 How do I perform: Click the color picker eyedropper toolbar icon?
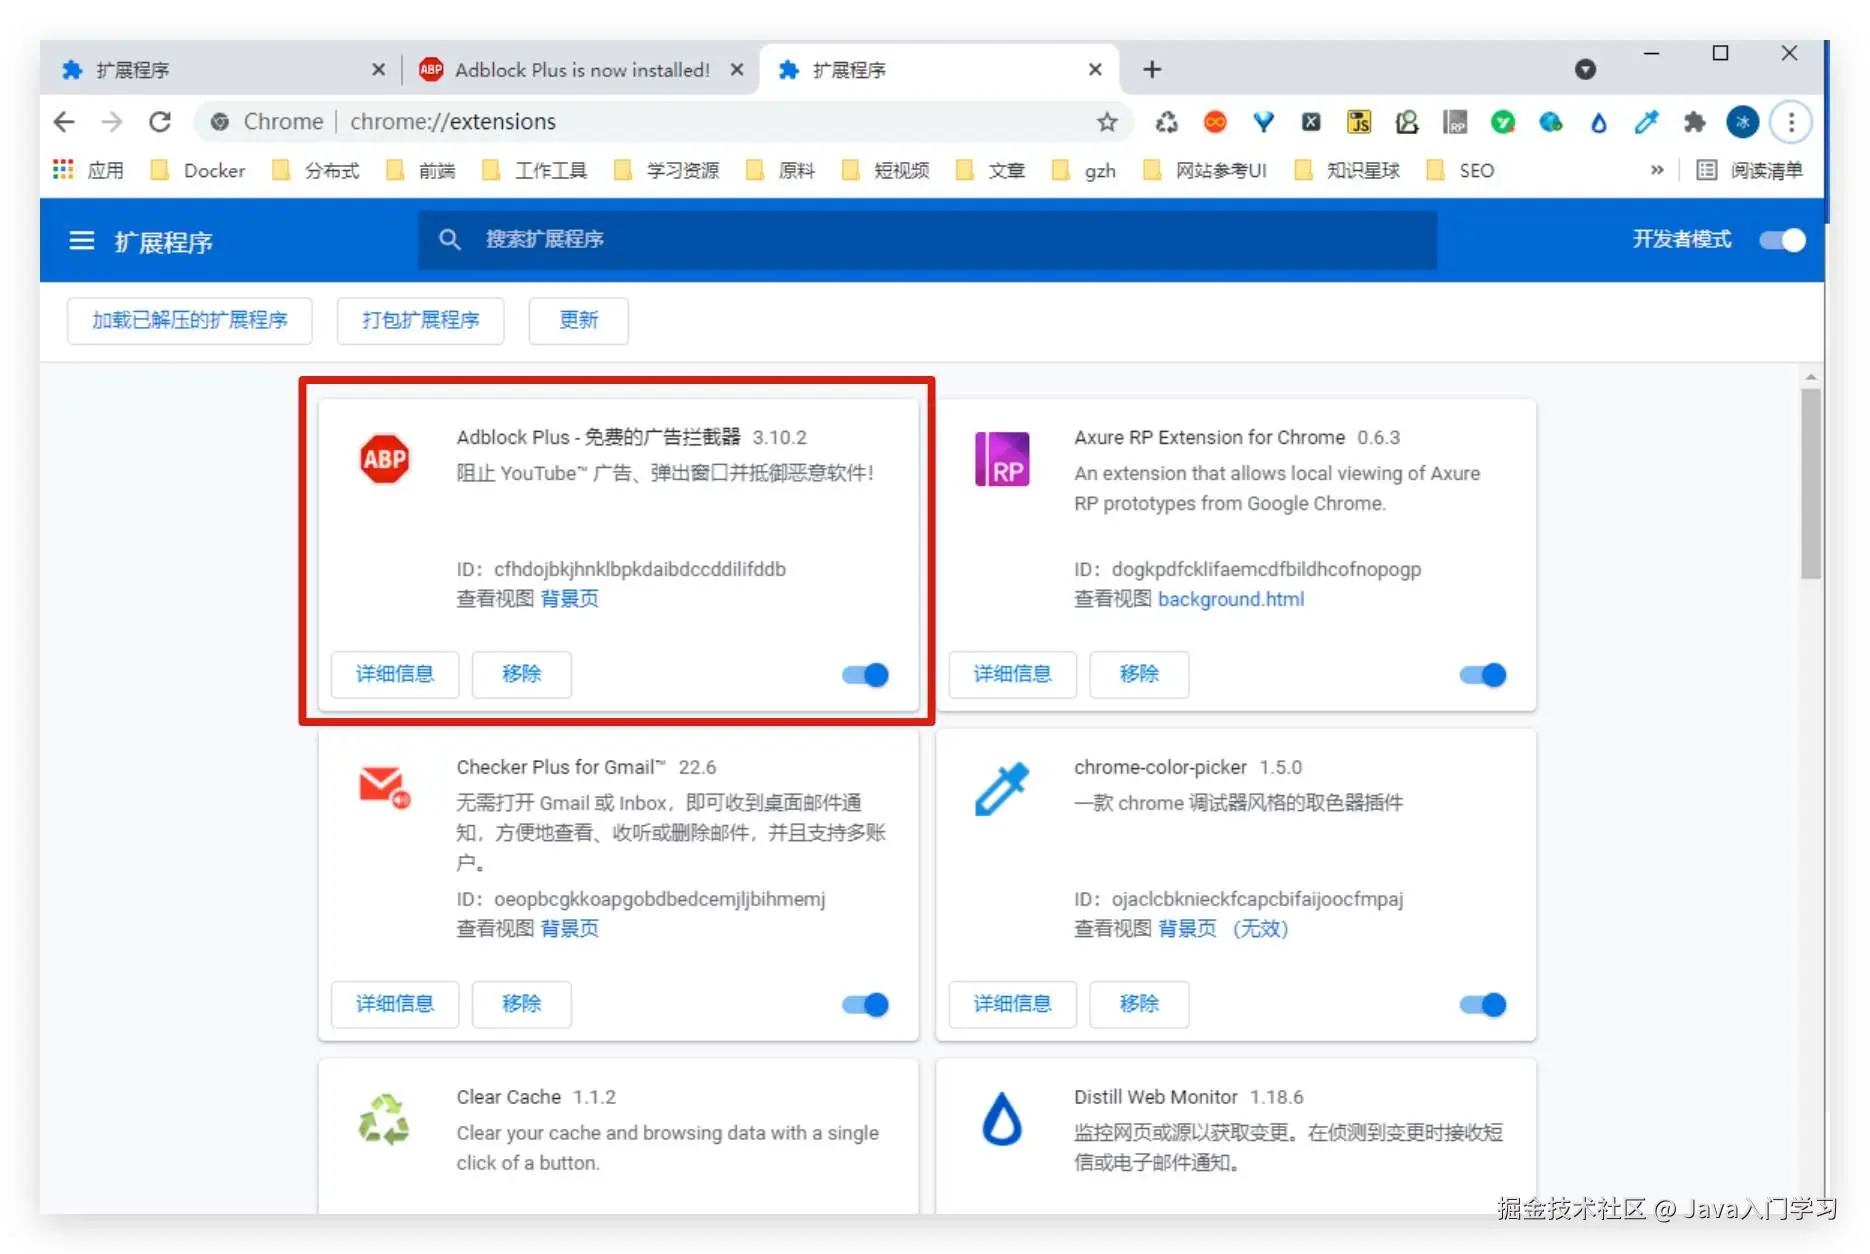1646,122
